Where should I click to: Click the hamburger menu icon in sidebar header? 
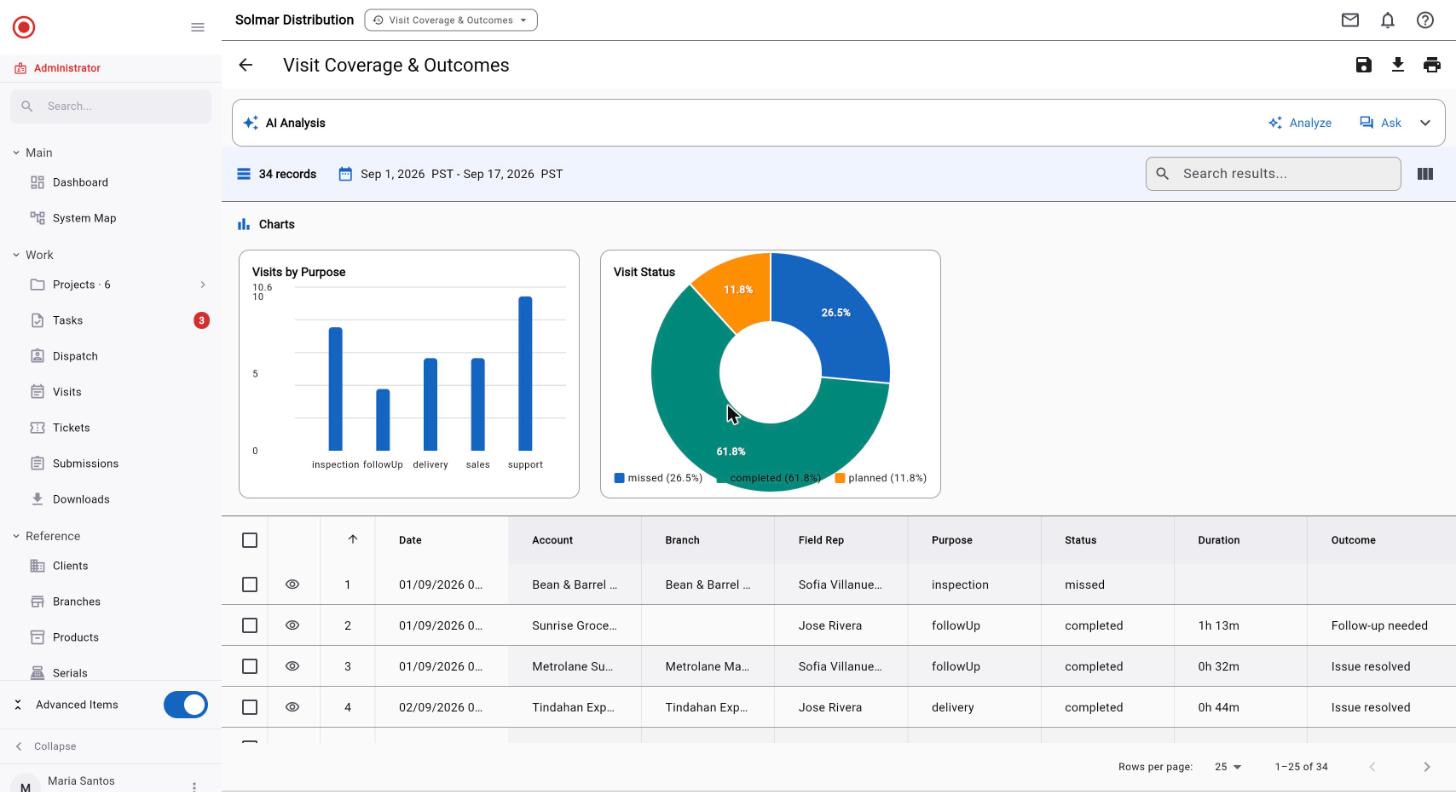(x=198, y=27)
